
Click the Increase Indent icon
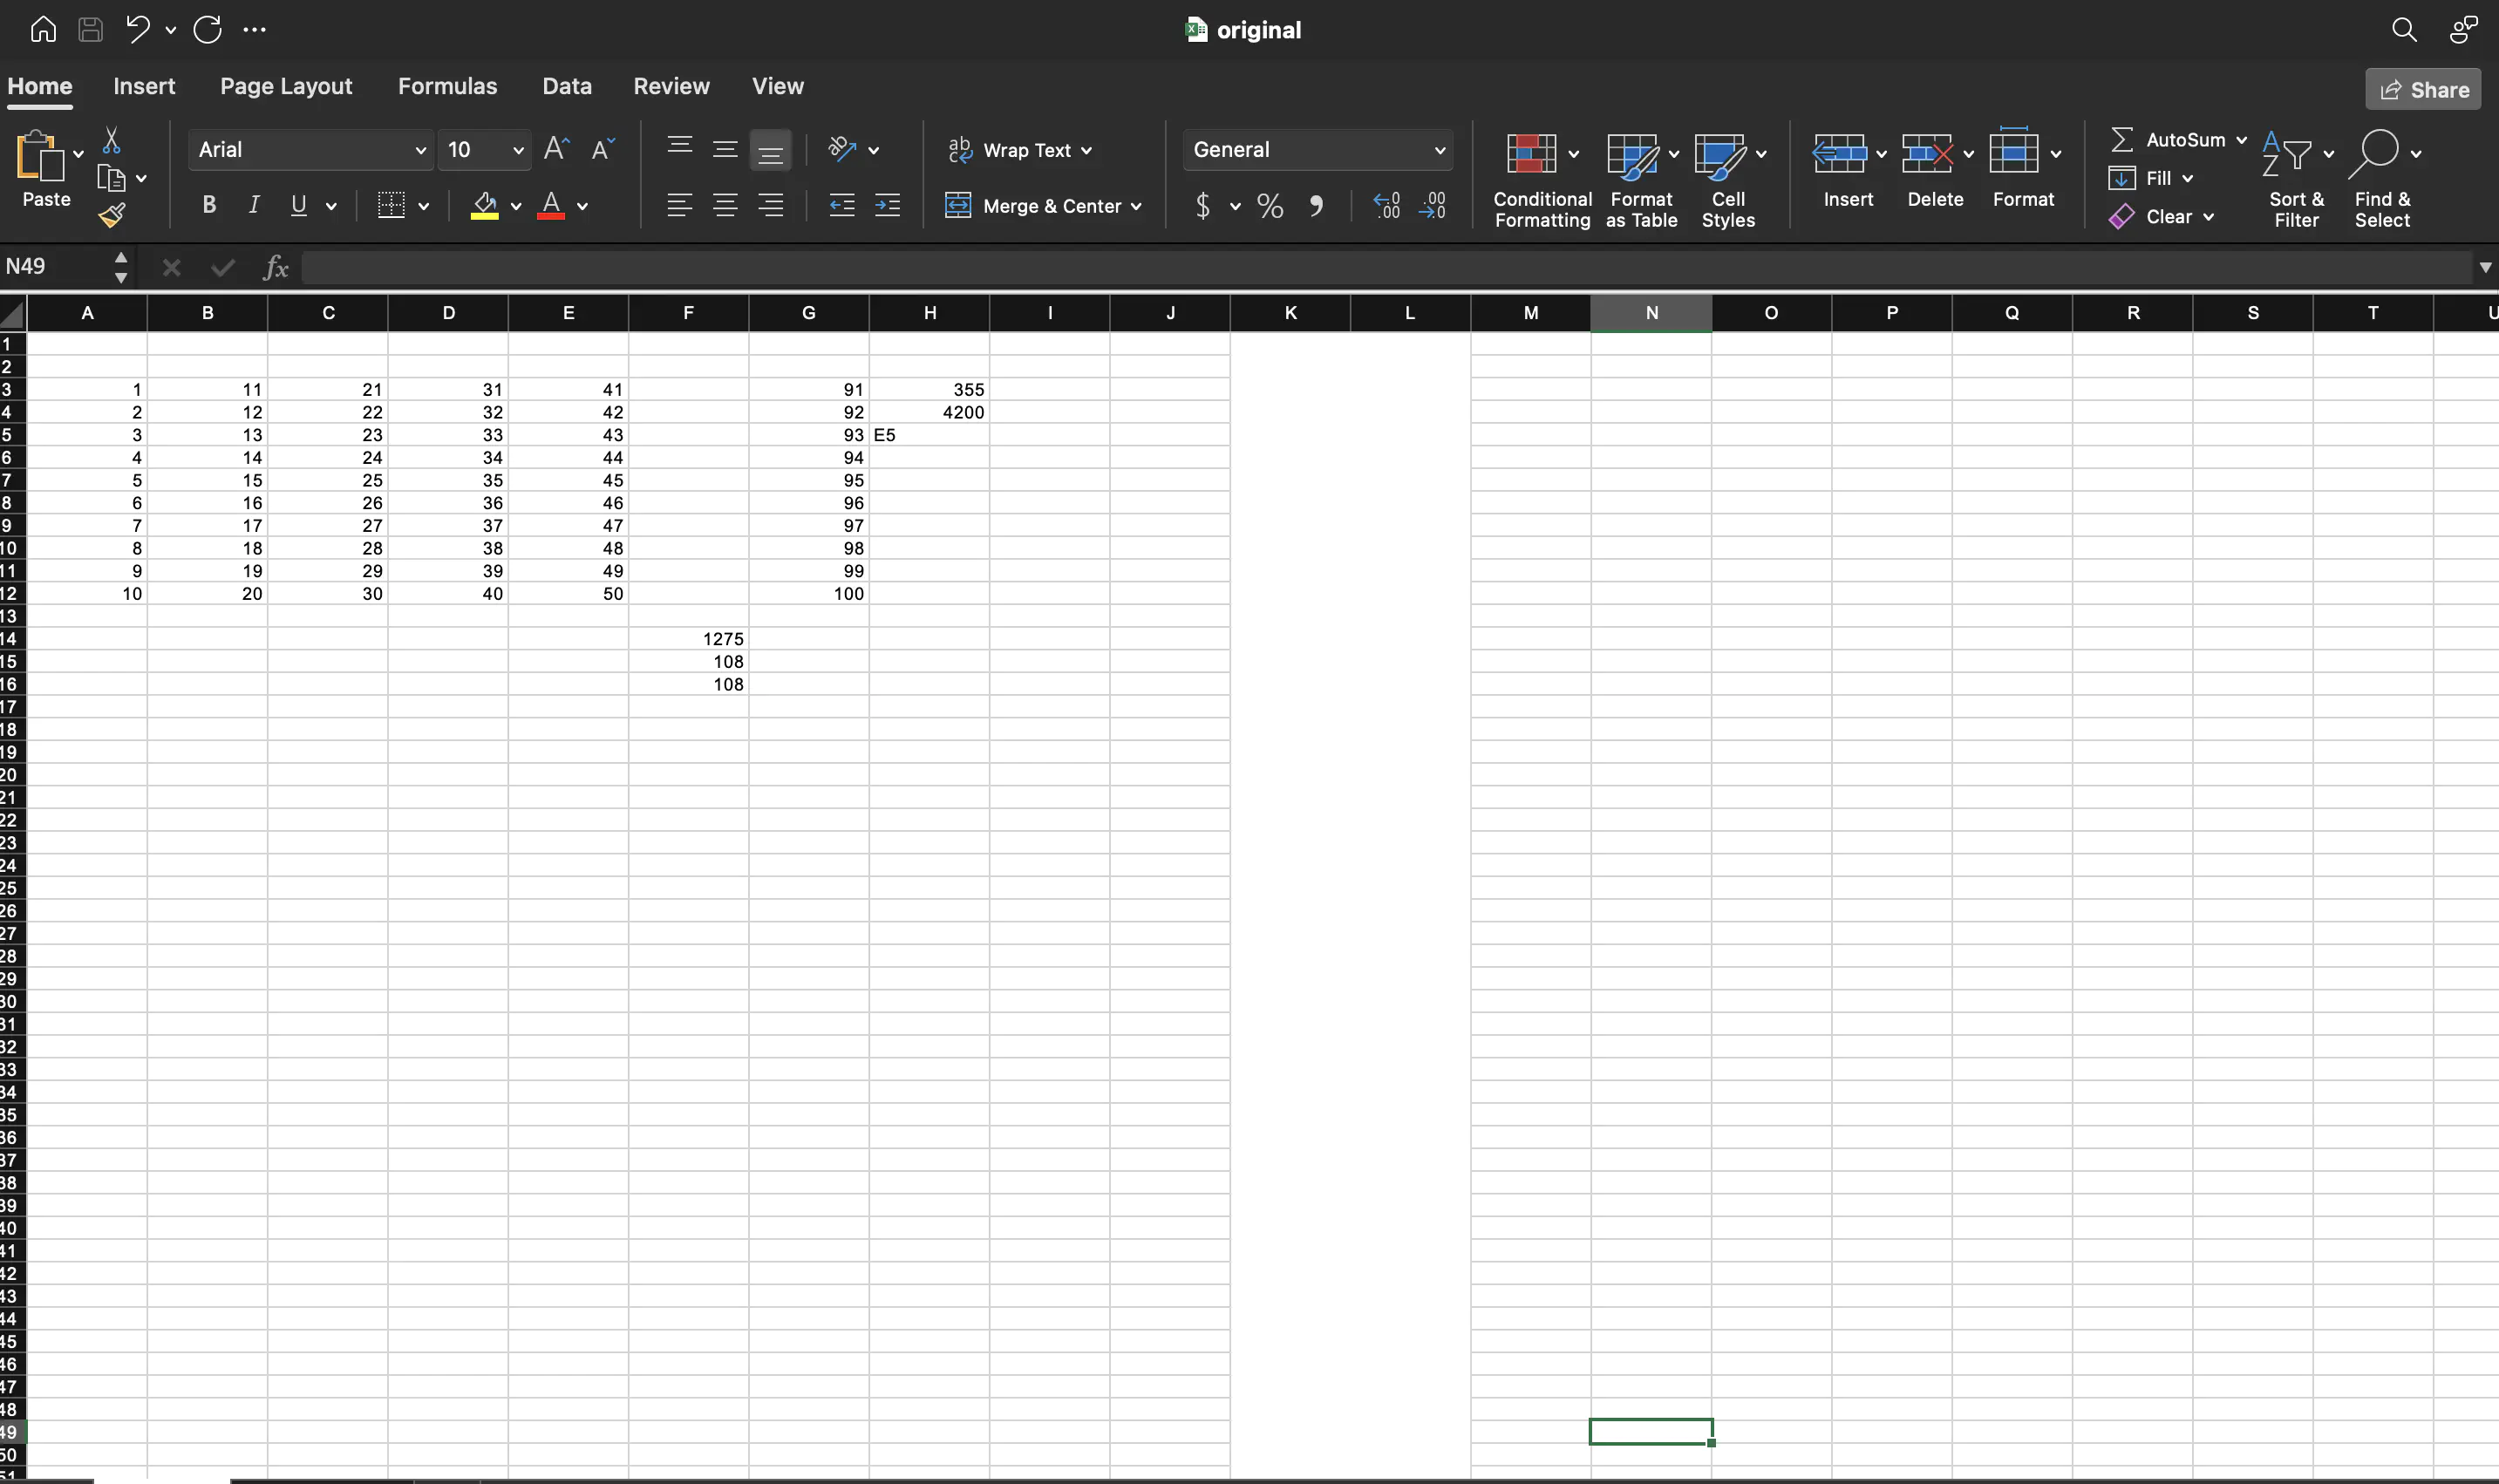[x=887, y=206]
